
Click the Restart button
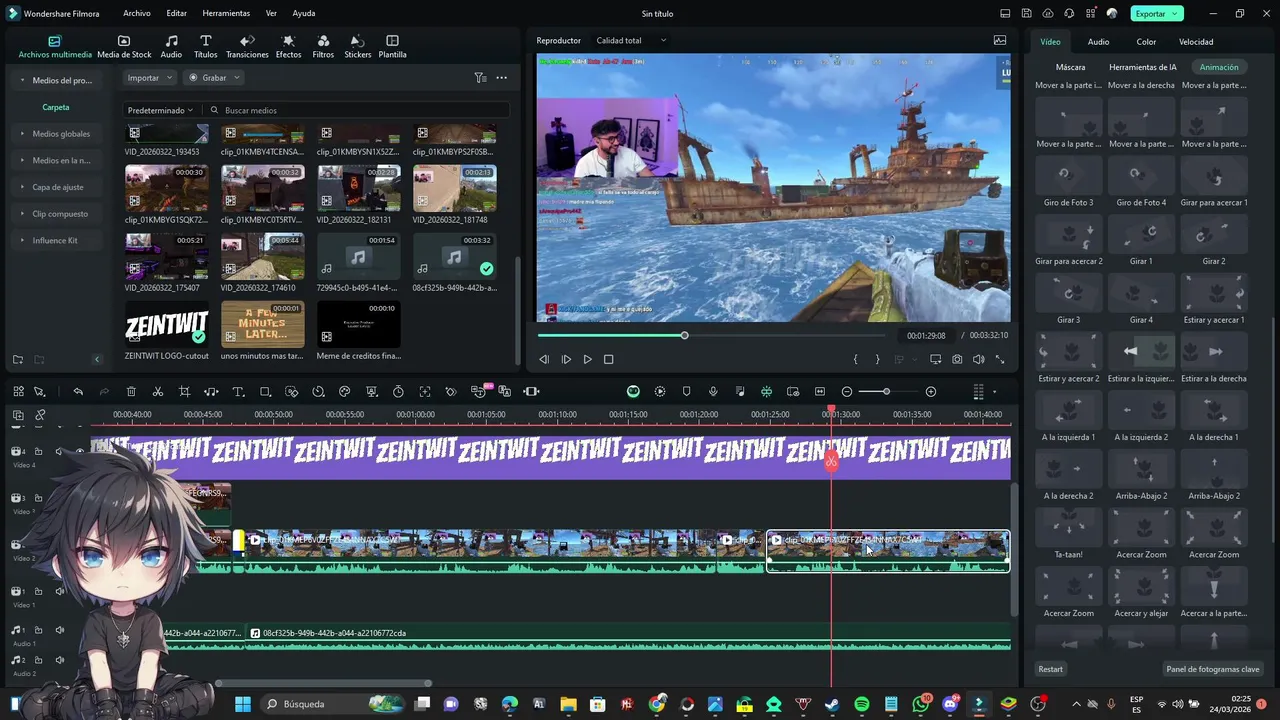tap(1050, 669)
